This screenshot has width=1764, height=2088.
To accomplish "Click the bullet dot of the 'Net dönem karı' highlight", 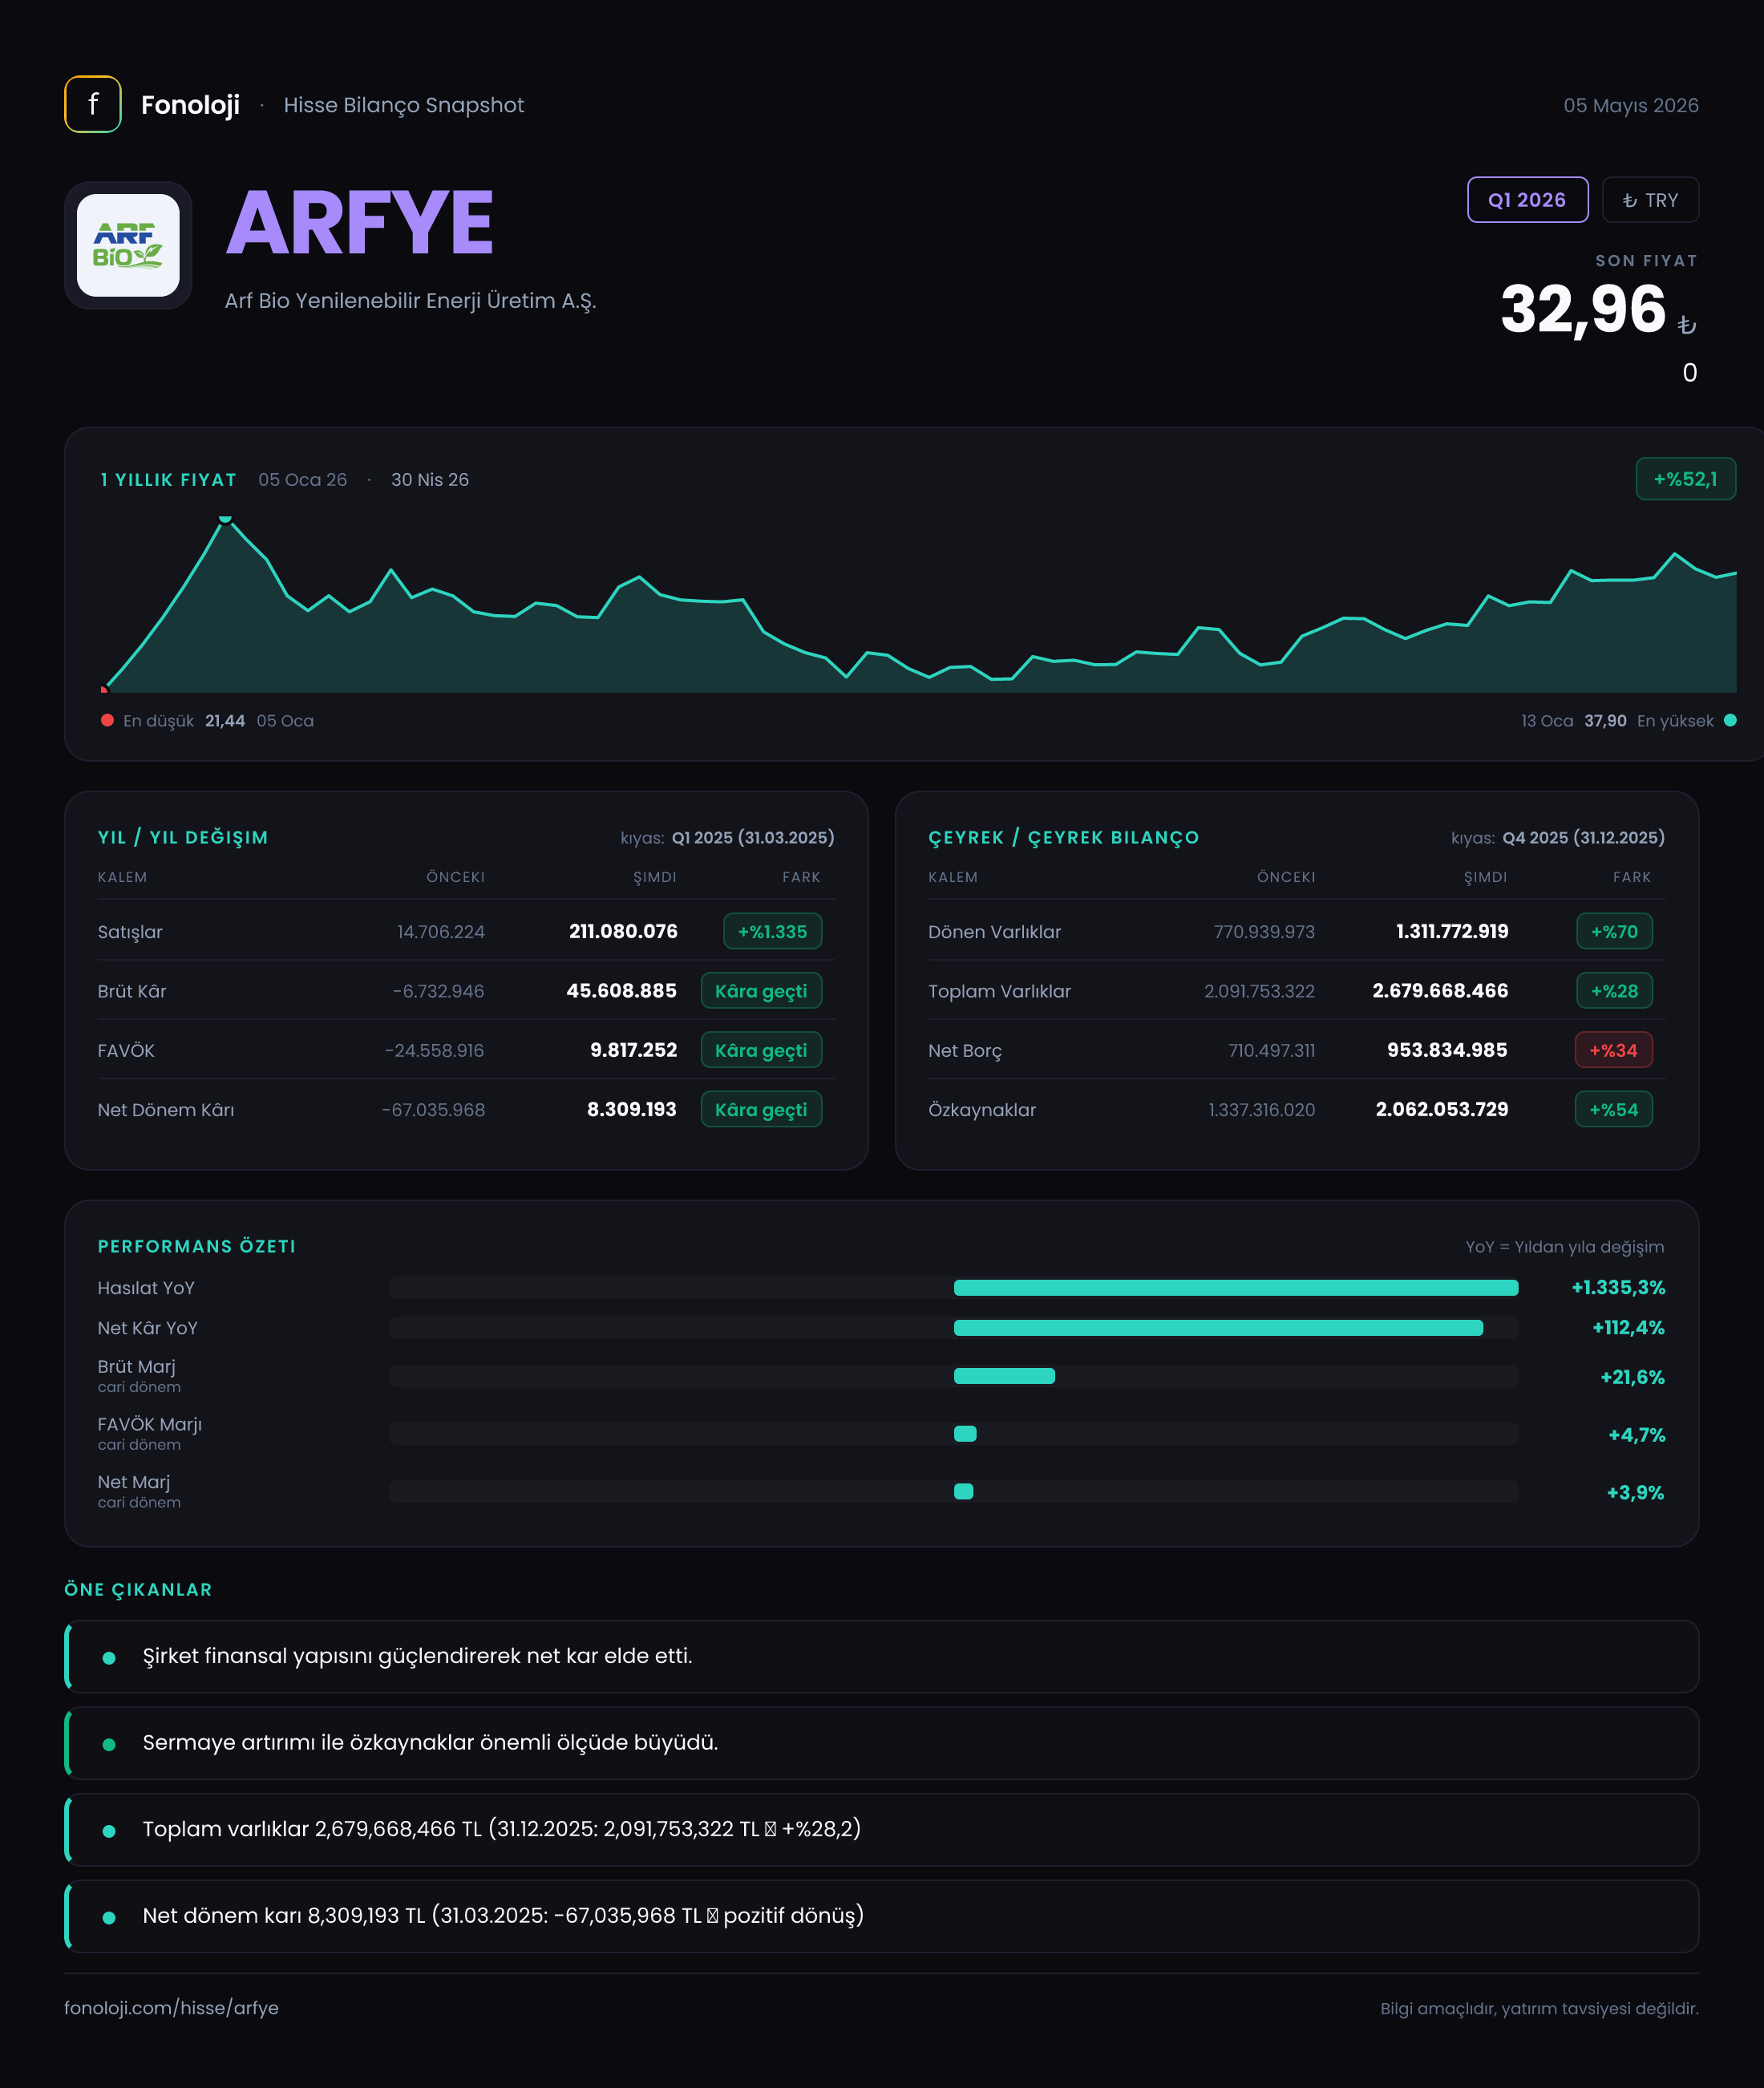I will click(109, 1917).
